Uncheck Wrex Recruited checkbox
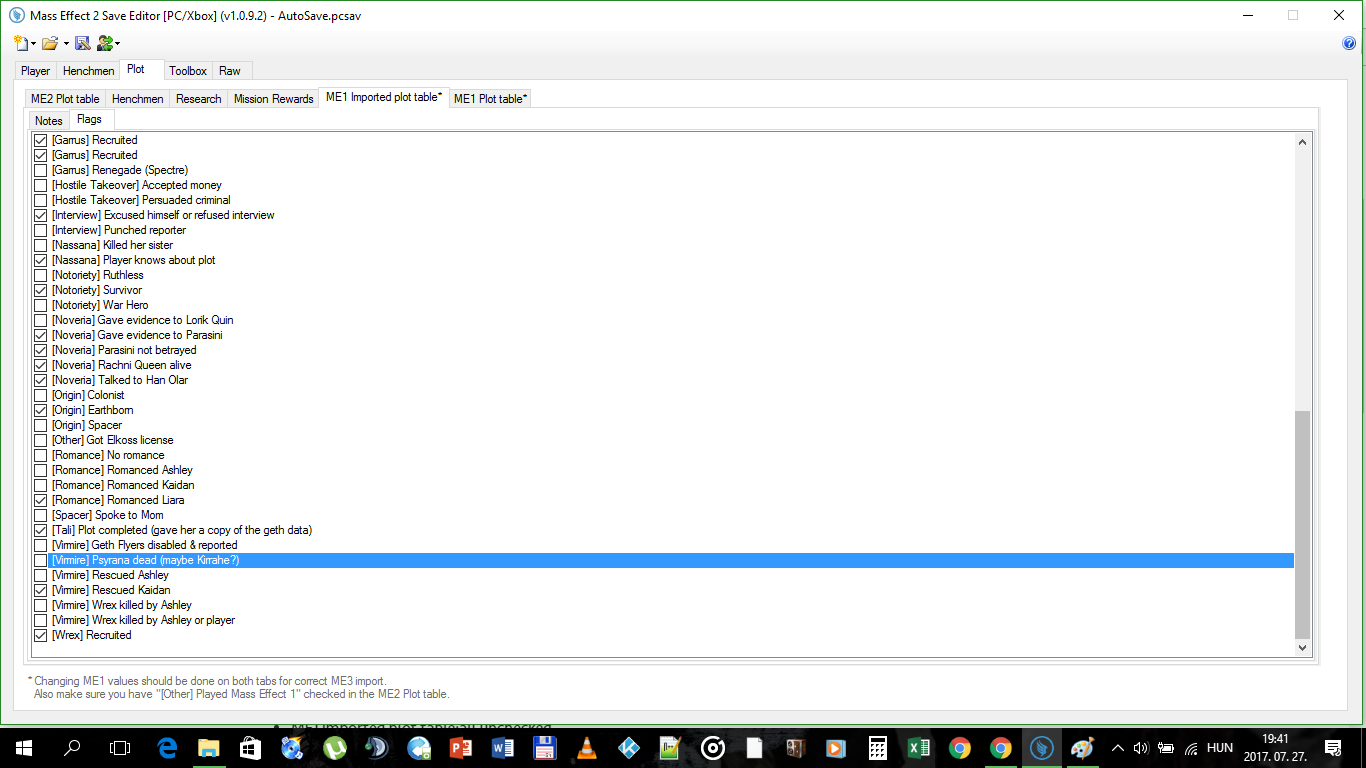1366x768 pixels. pyautogui.click(x=41, y=635)
